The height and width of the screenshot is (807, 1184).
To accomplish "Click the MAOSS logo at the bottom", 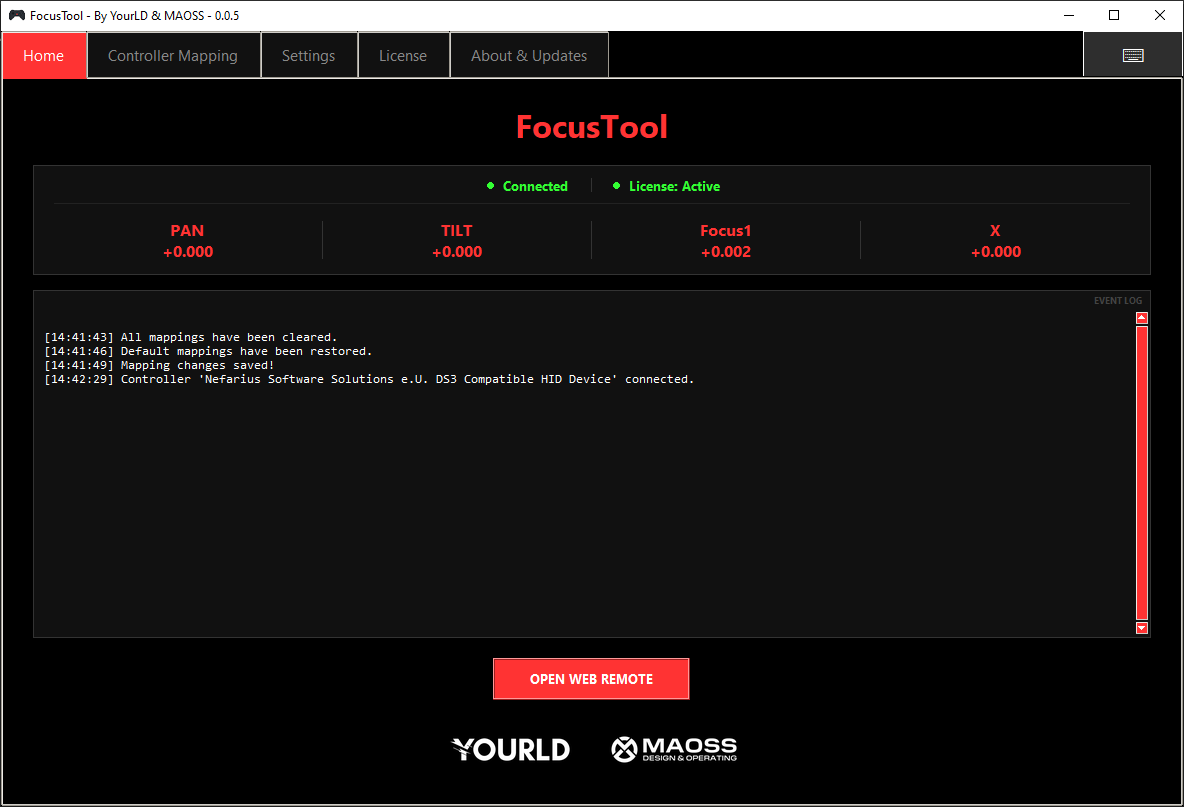I will click(674, 749).
